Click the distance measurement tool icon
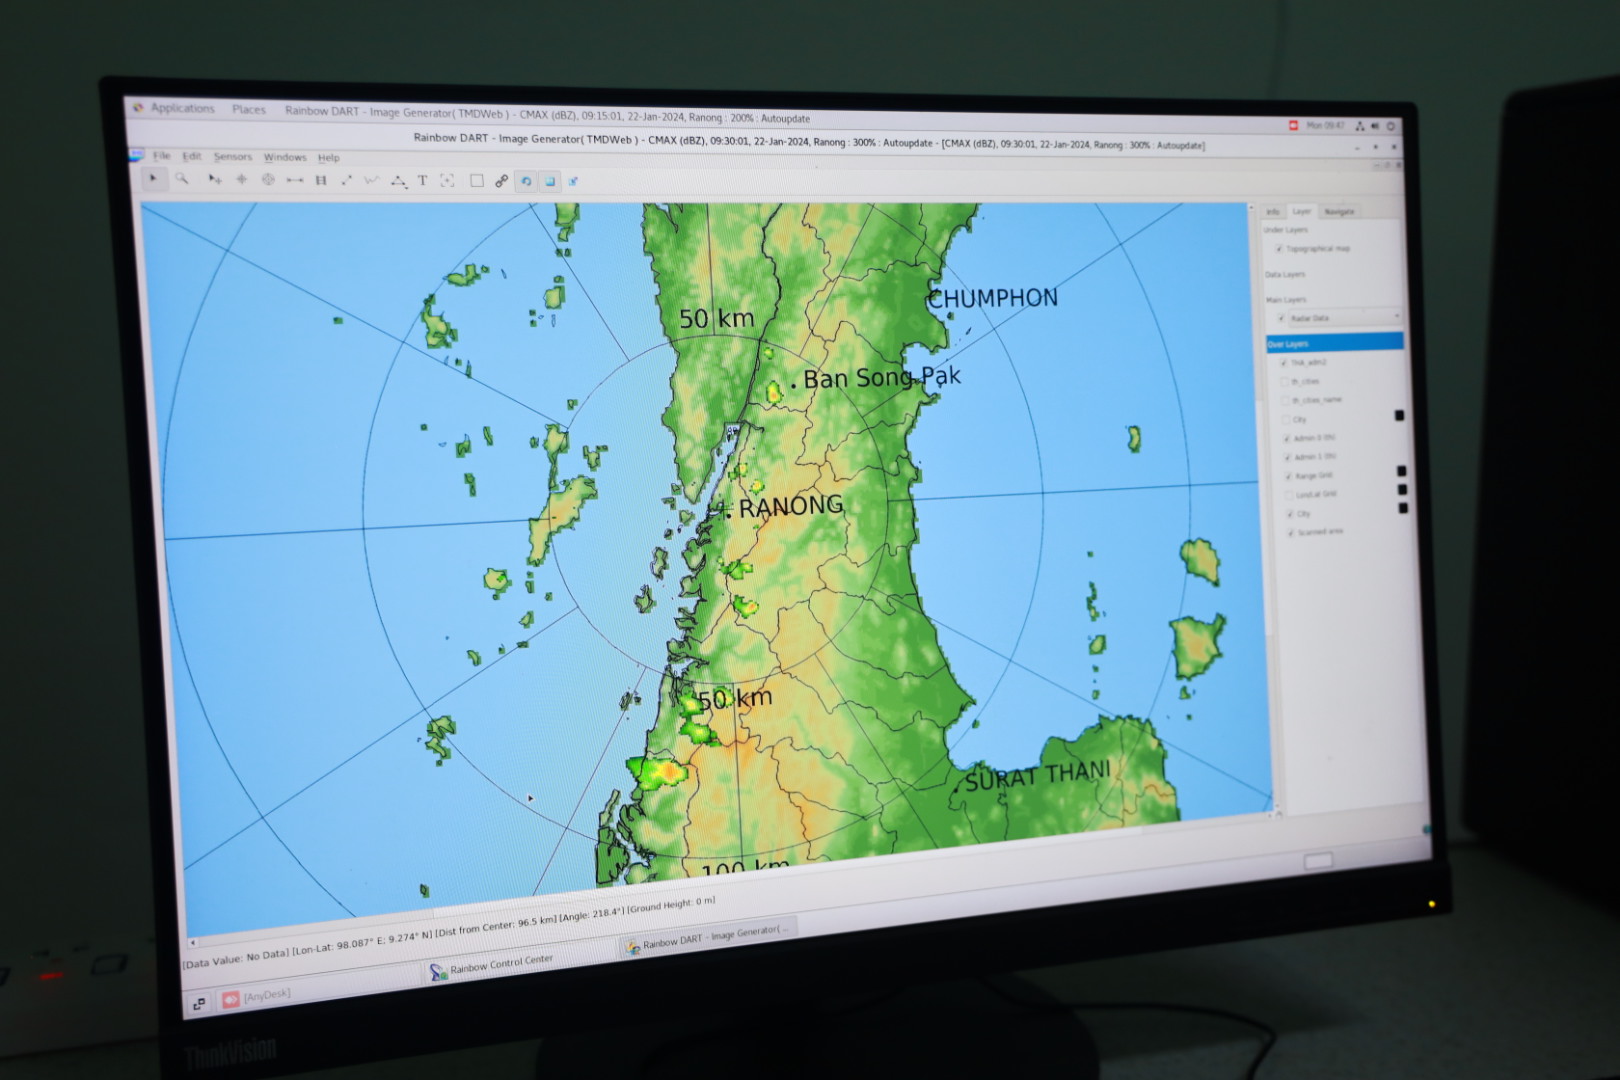The image size is (1620, 1080). tap(294, 180)
